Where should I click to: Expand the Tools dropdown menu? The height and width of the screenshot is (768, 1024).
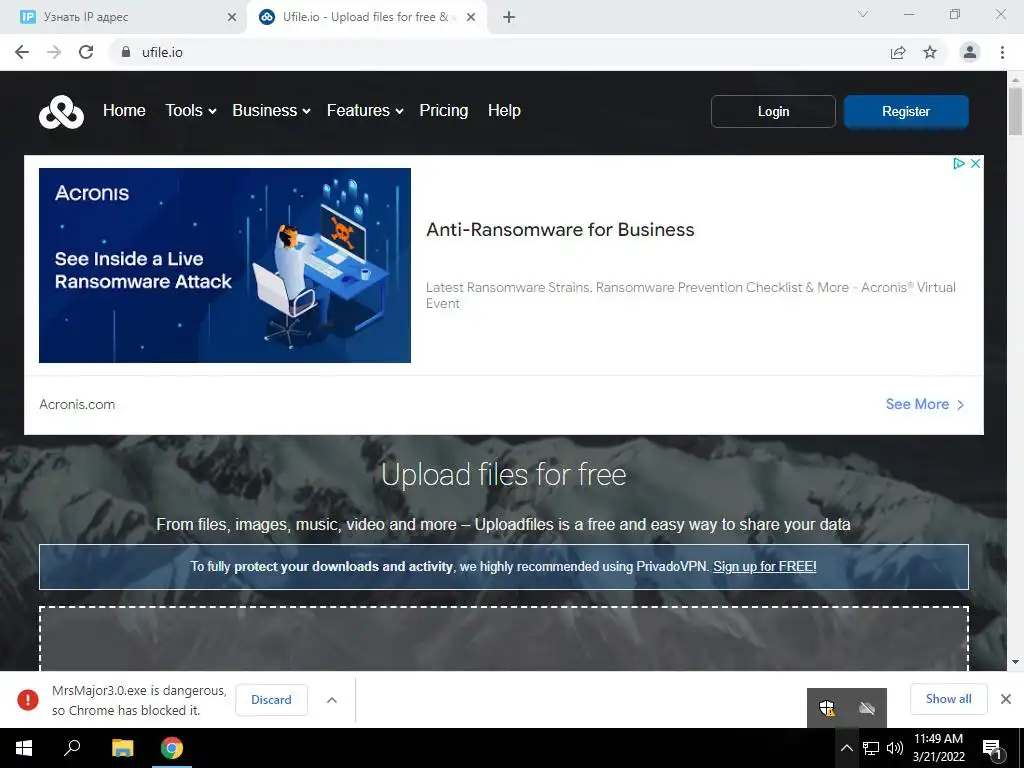(191, 110)
